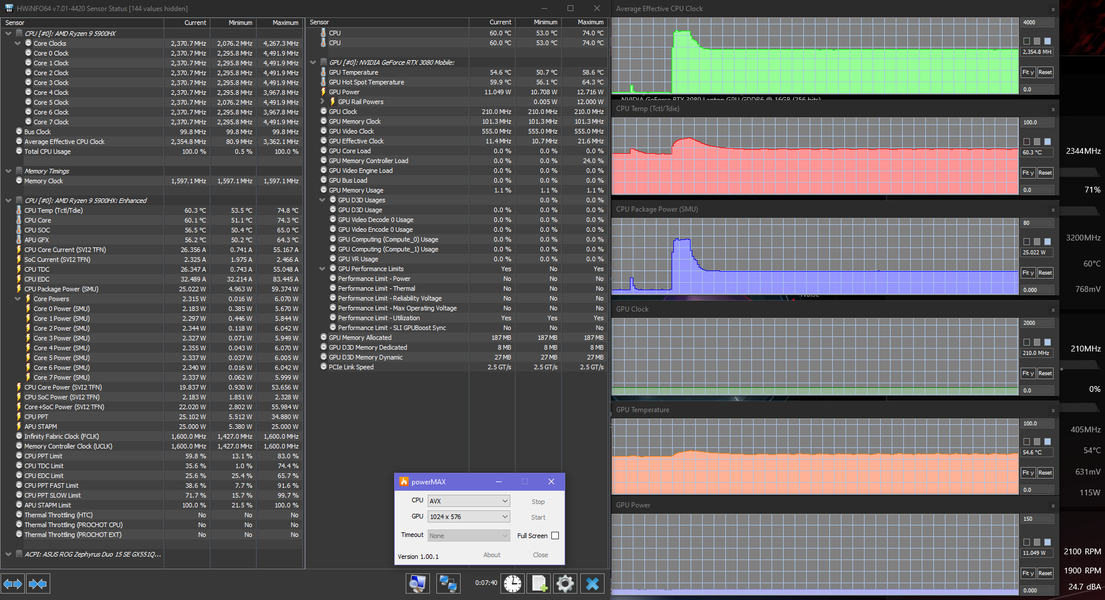Click the expand columns double-arrow icon
Image resolution: width=1105 pixels, height=600 pixels.
pyautogui.click(x=13, y=583)
